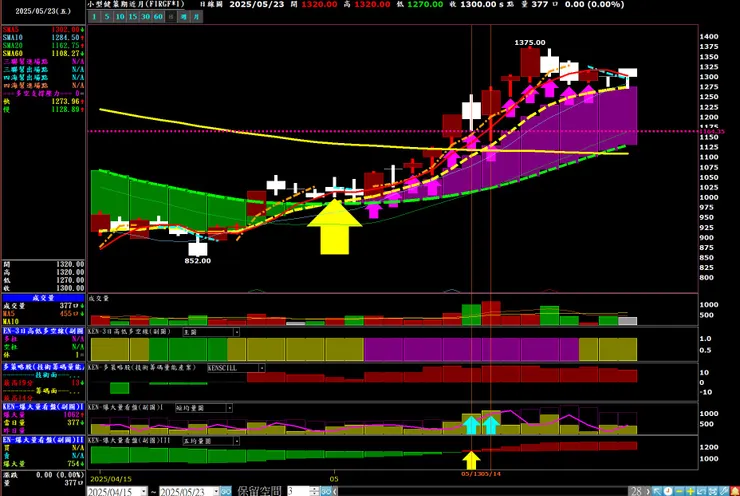Viewport: 740px width, 496px height.
Task: Open the 五均量圖 dropdown
Action: coord(236,441)
